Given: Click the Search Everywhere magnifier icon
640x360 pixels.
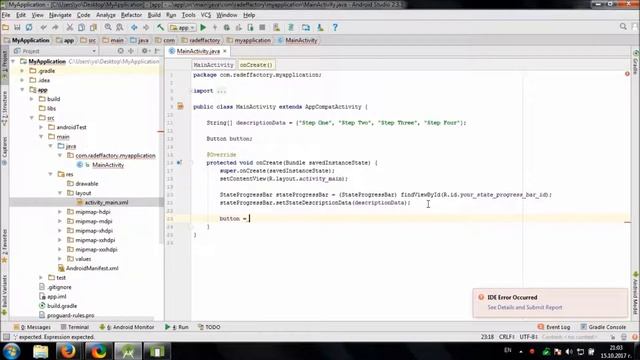Looking at the screenshot, I should [623, 27].
